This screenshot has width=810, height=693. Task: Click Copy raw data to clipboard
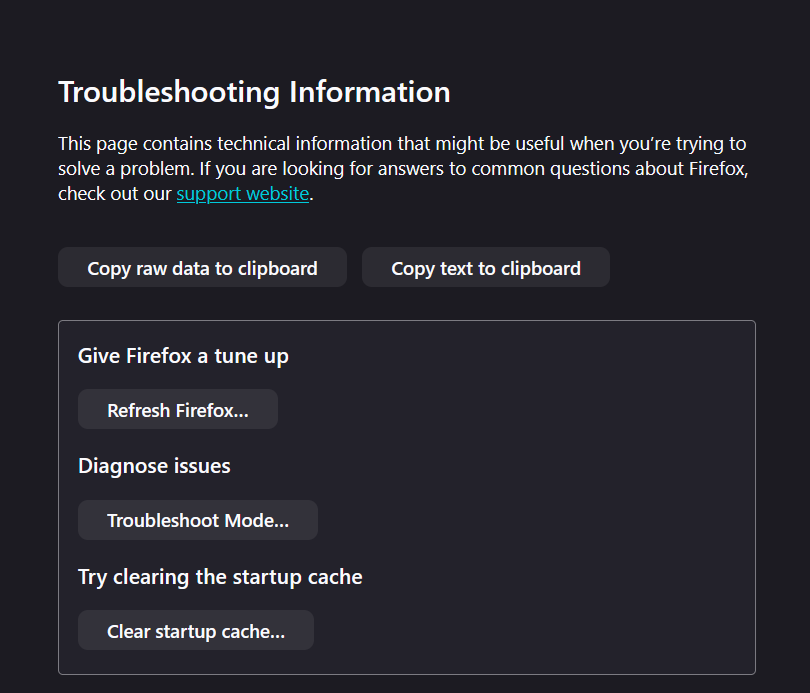pos(202,267)
